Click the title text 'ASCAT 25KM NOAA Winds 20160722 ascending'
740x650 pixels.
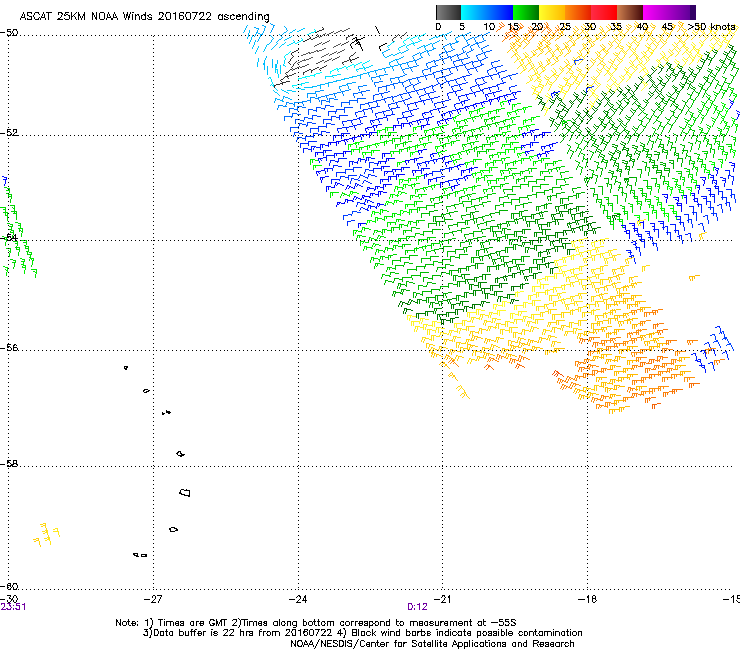pyautogui.click(x=144, y=17)
